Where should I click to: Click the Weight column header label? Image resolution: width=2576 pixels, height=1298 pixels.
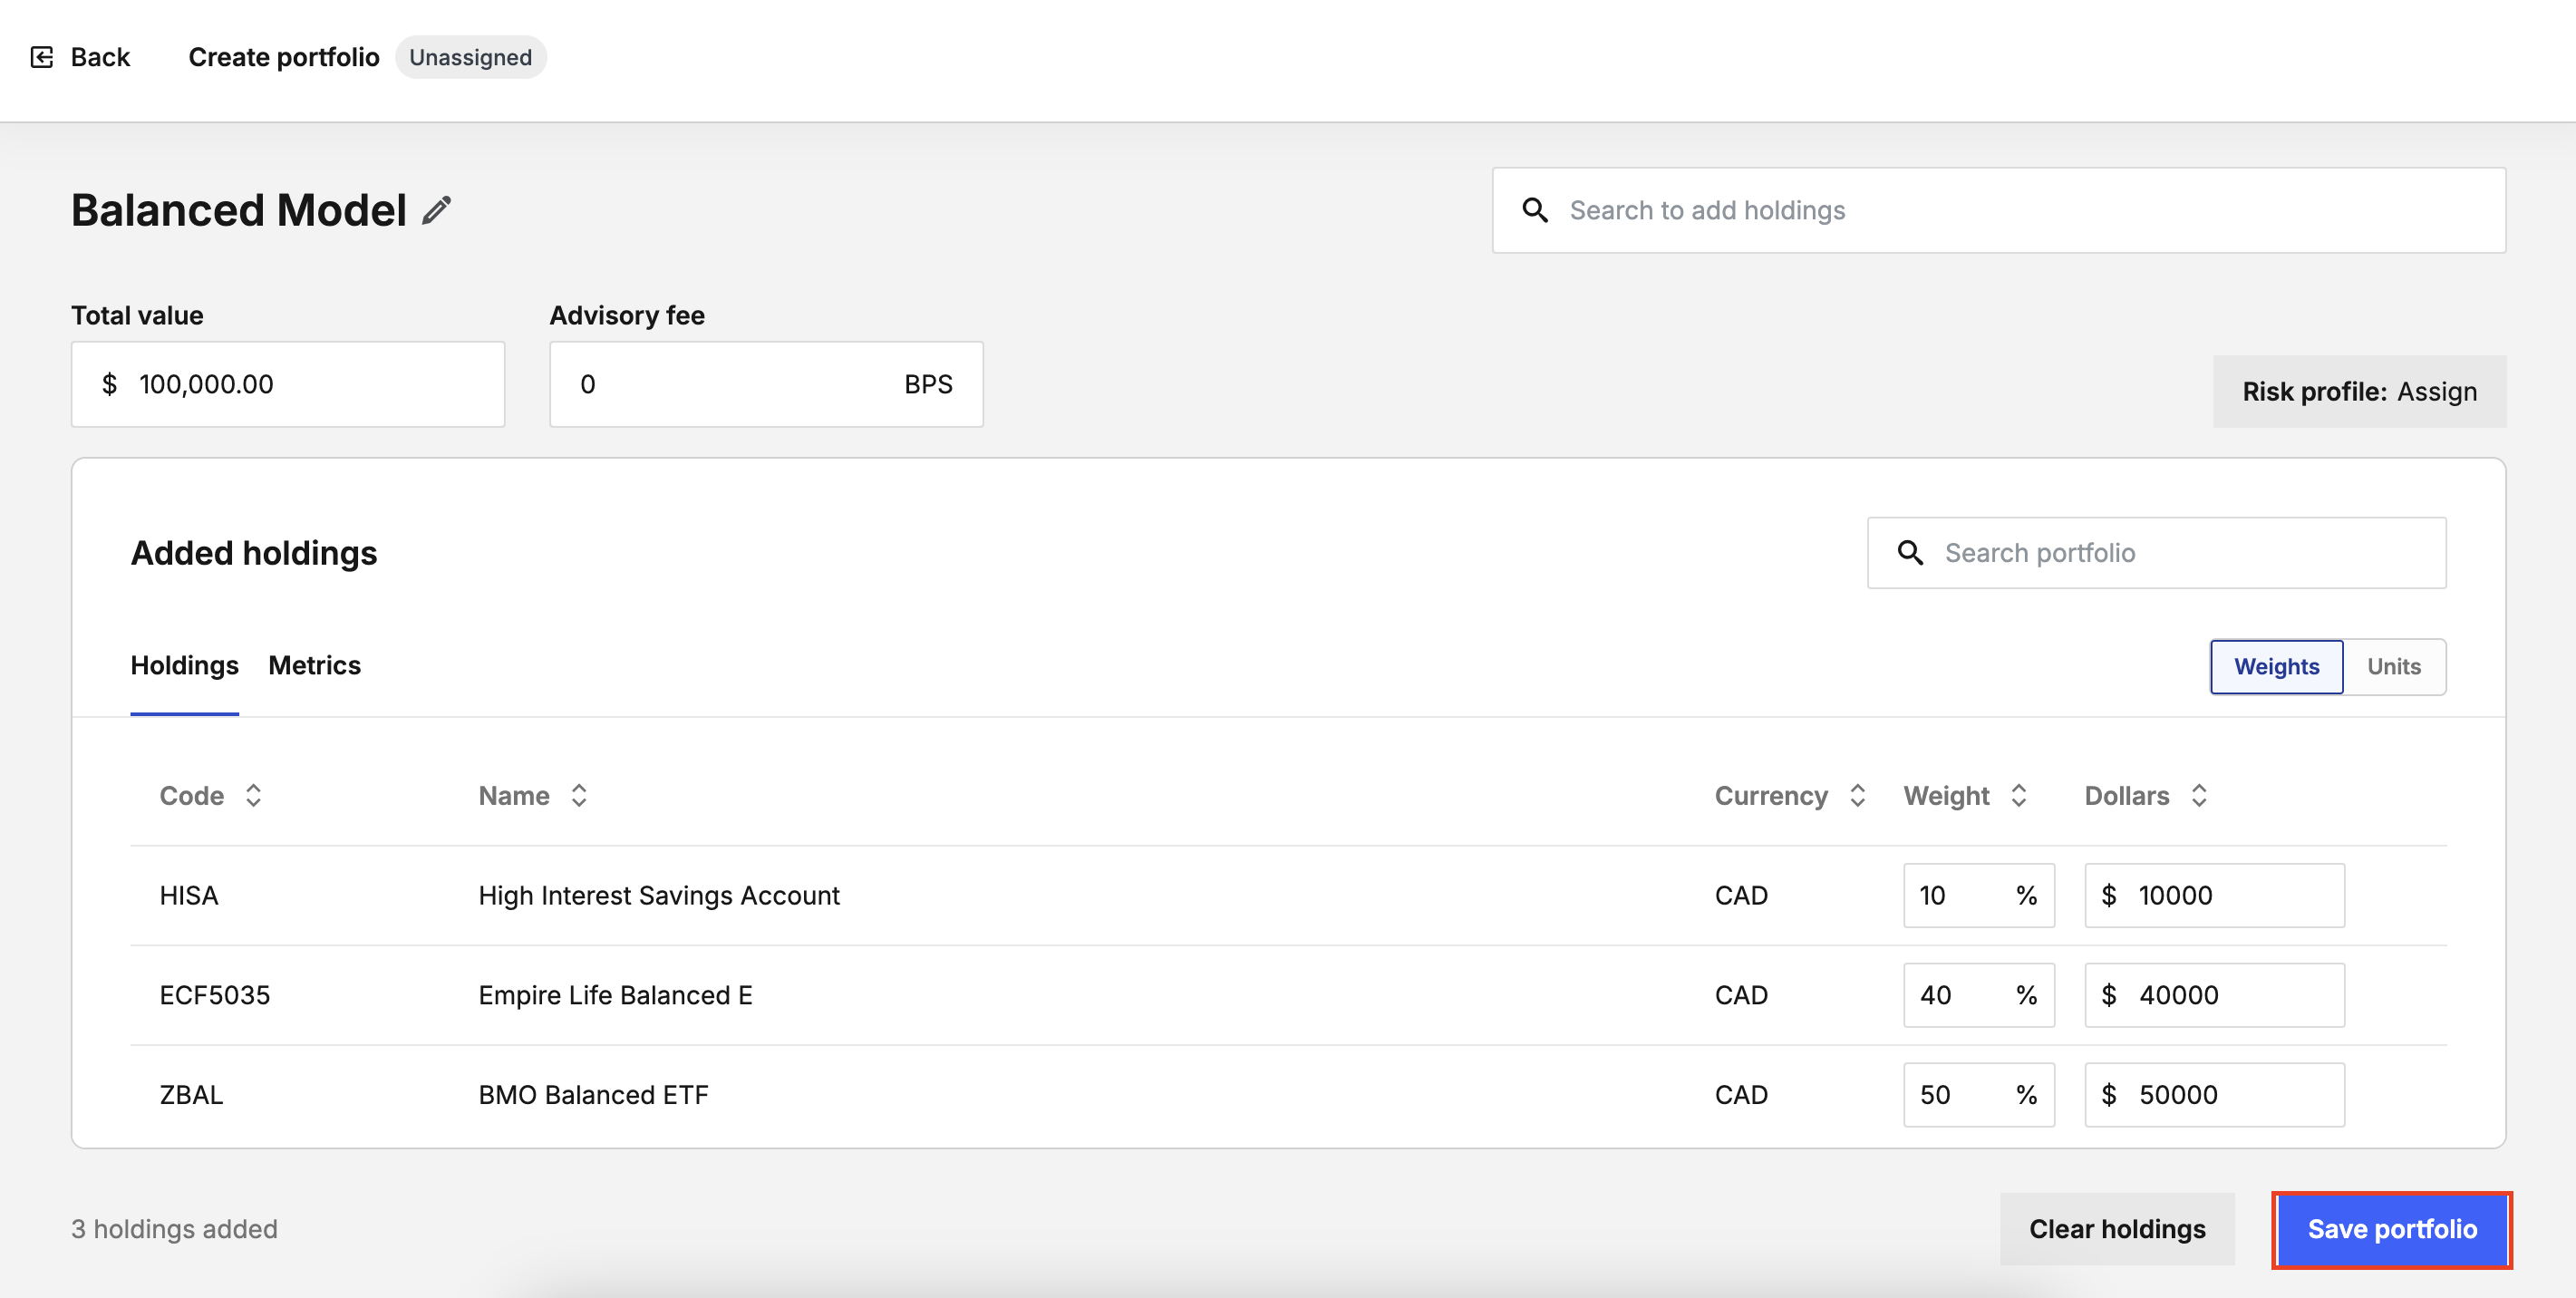click(1946, 796)
